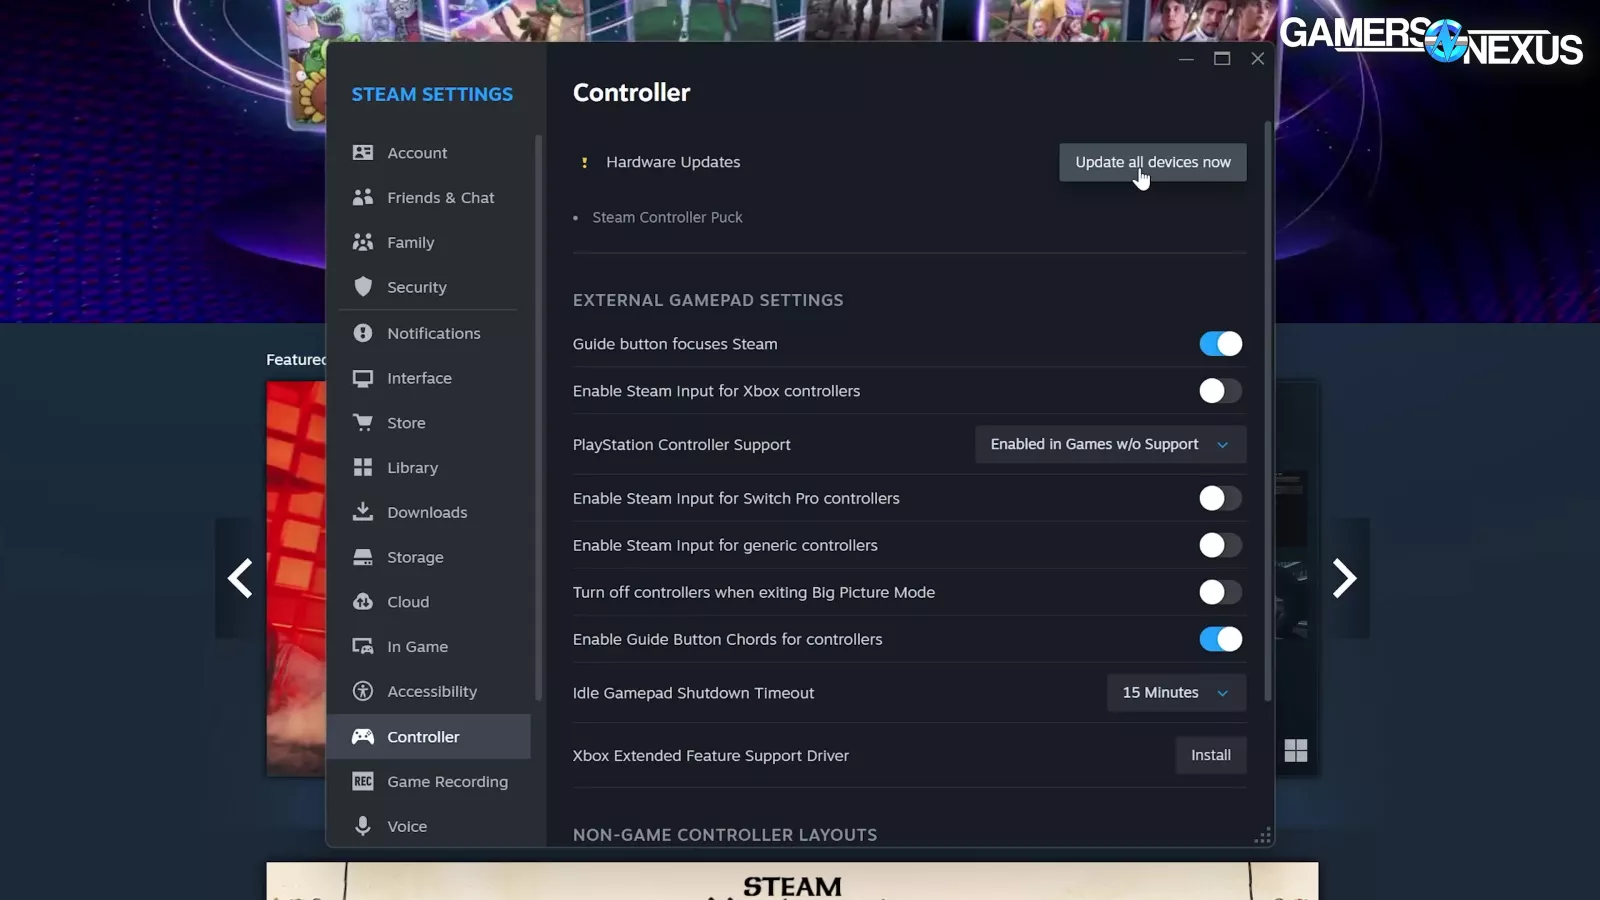Click the Hardware Updates label
Screen dimensions: 1600x900
[673, 162]
